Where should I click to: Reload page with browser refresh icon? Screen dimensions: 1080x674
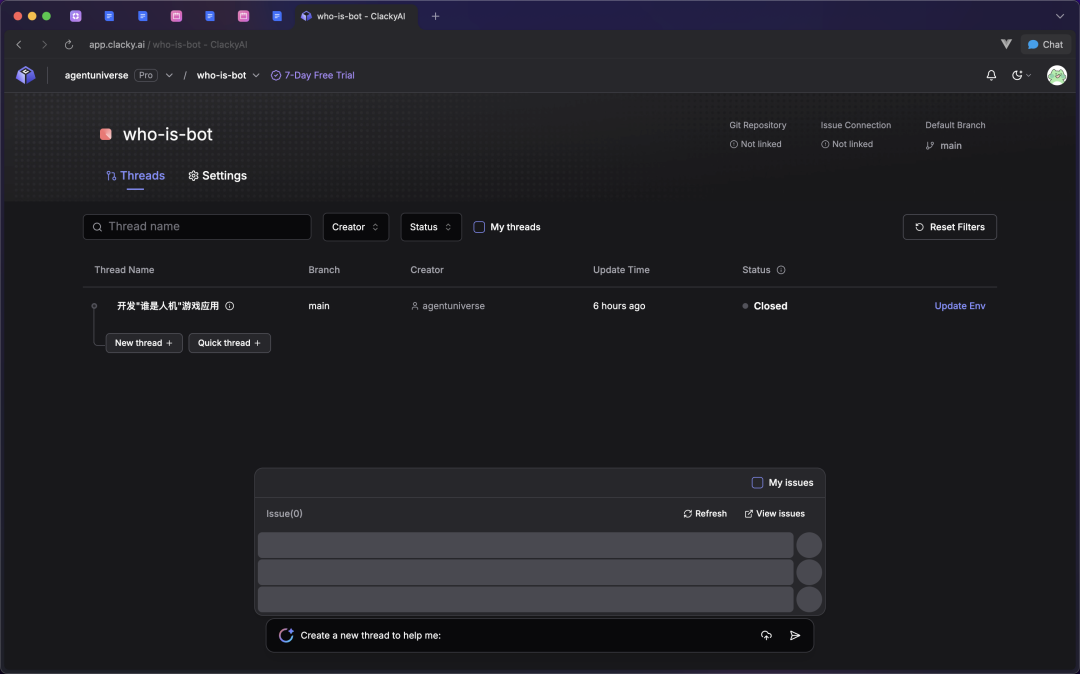pyautogui.click(x=69, y=45)
